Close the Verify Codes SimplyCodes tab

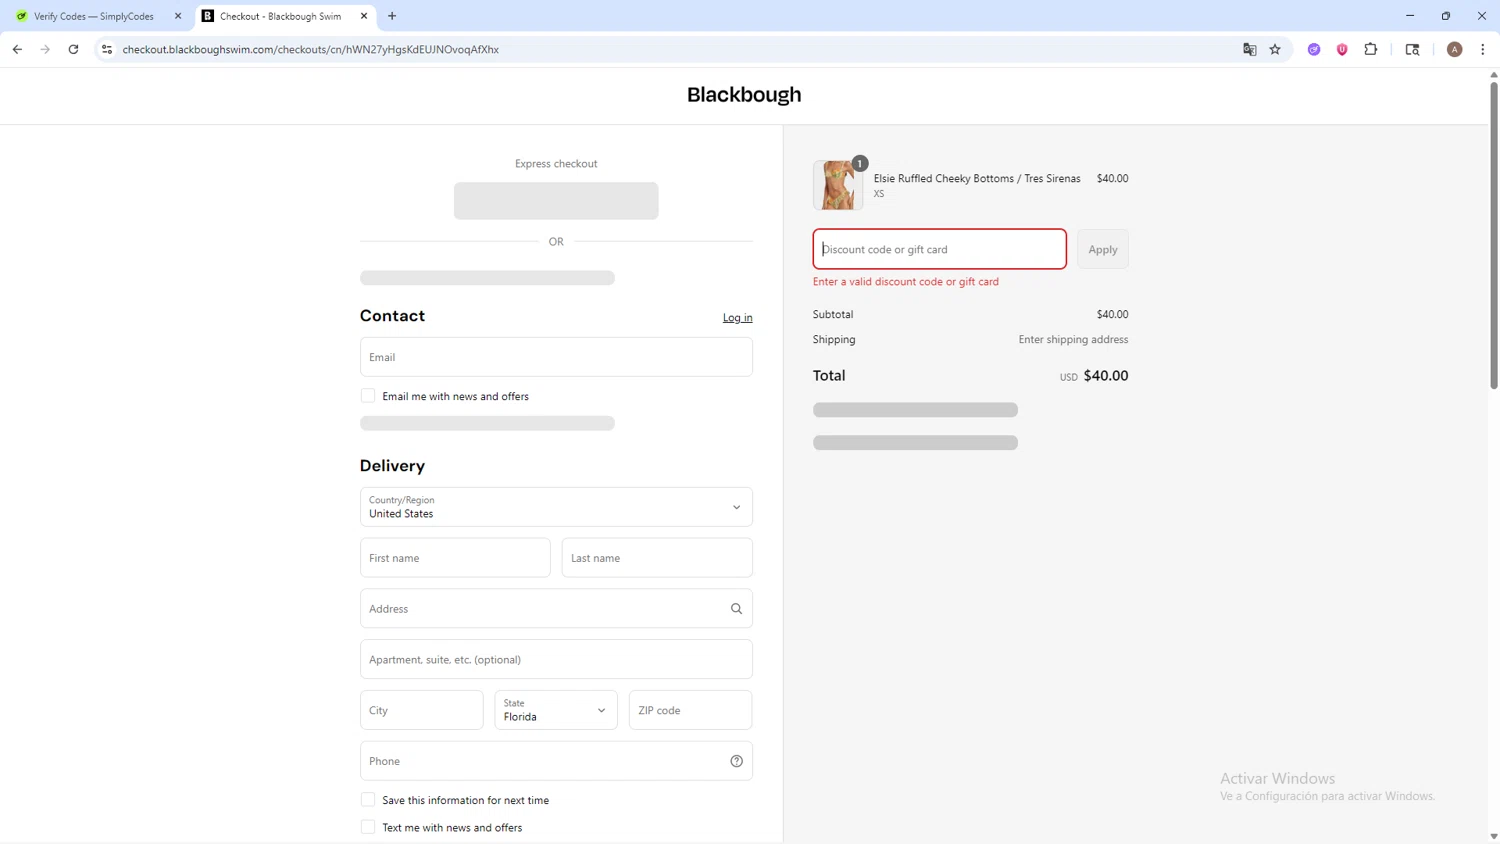(x=178, y=16)
